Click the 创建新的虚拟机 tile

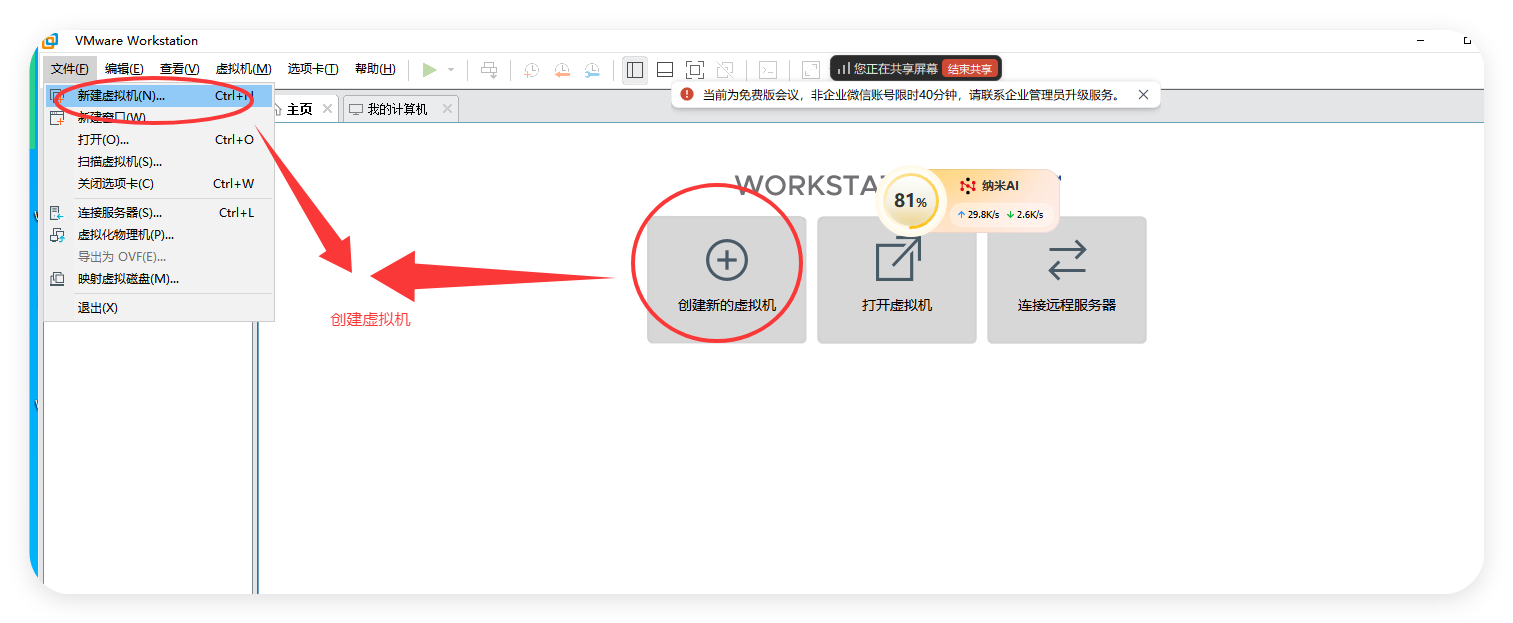[x=726, y=280]
